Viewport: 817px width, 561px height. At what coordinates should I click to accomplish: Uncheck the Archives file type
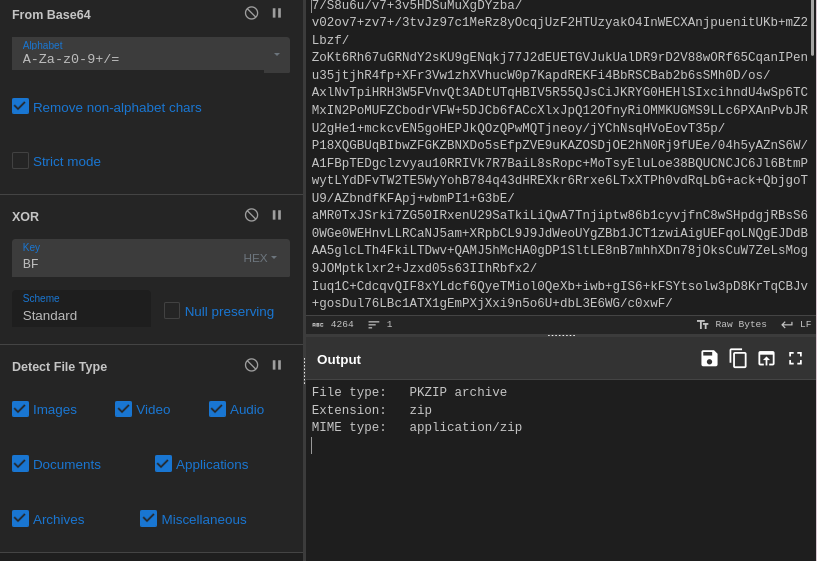[20, 519]
